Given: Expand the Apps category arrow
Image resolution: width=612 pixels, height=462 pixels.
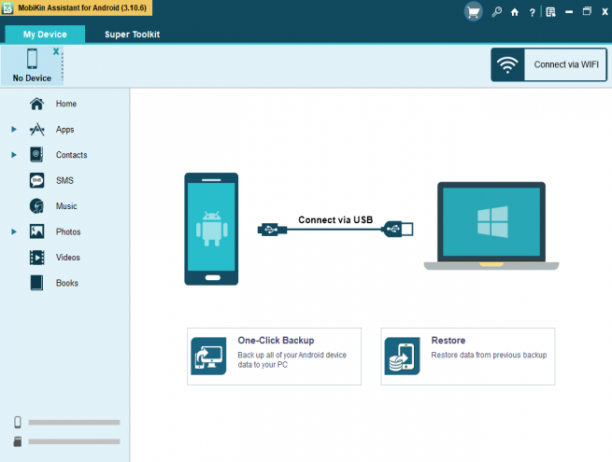Looking at the screenshot, I should click(x=14, y=129).
